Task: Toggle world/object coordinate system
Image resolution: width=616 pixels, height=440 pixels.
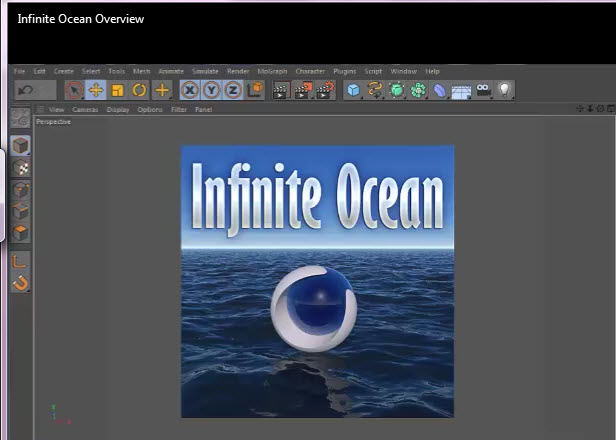Action: (255, 90)
